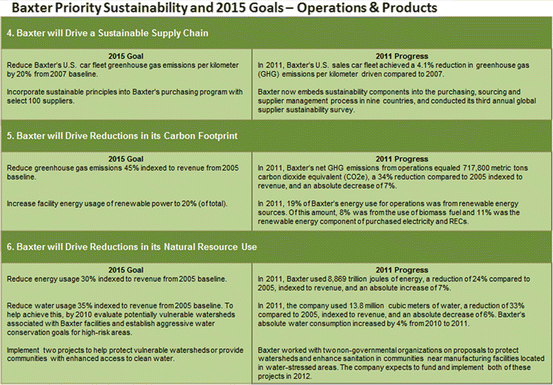This screenshot has height=385, width=553.
Task: Click the 717,800 metric tons GHG emissions paragraph
Action: [x=393, y=177]
